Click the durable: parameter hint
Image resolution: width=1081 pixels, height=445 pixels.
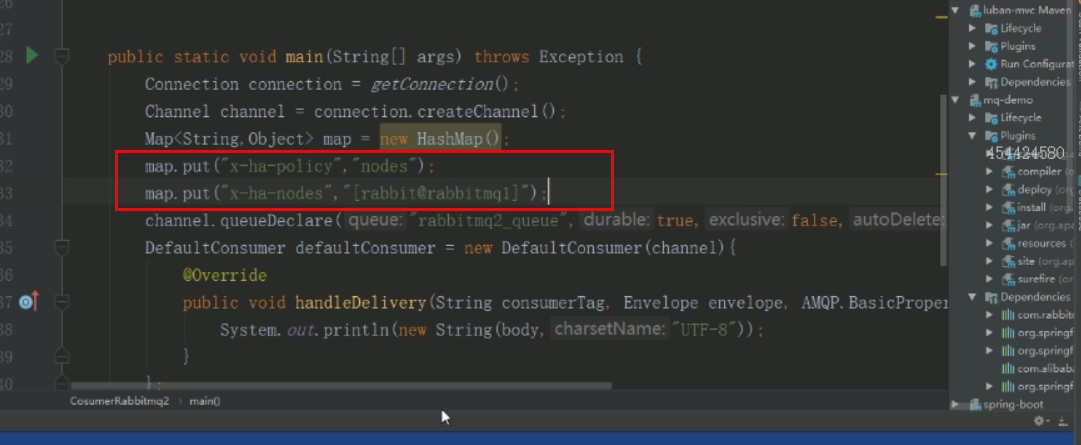tap(616, 221)
